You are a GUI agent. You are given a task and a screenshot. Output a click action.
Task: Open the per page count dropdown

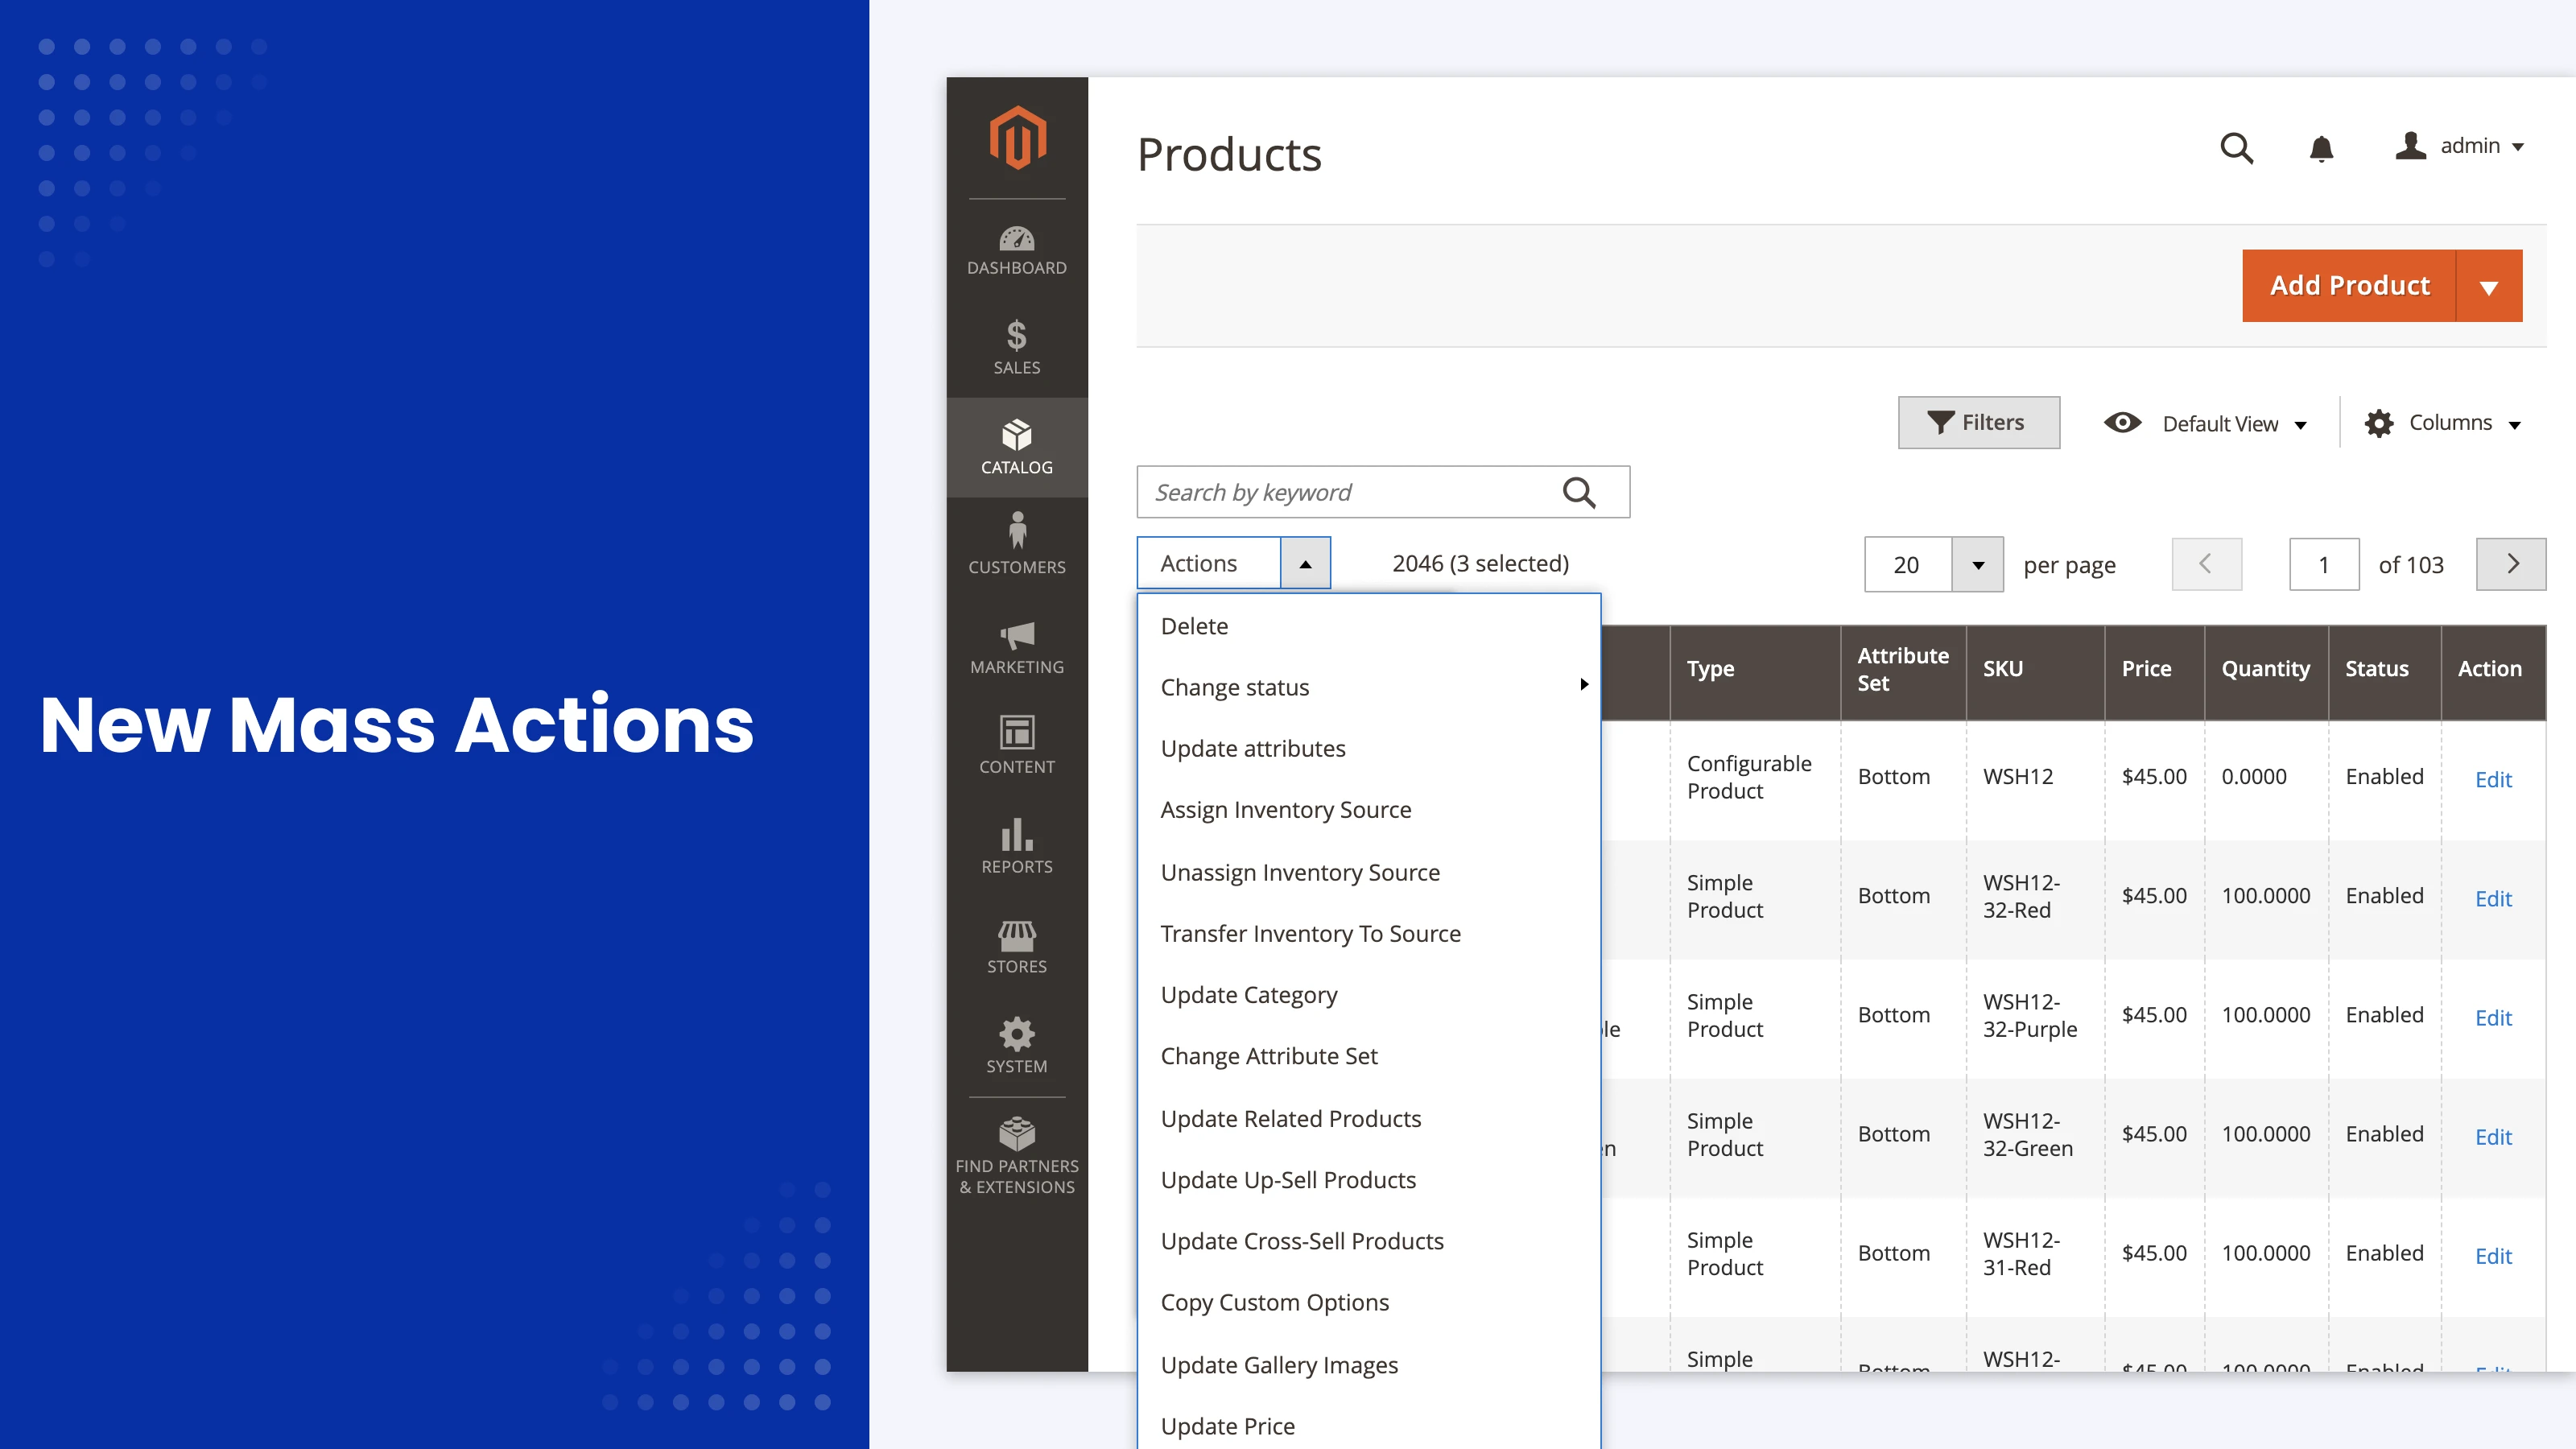(1977, 564)
